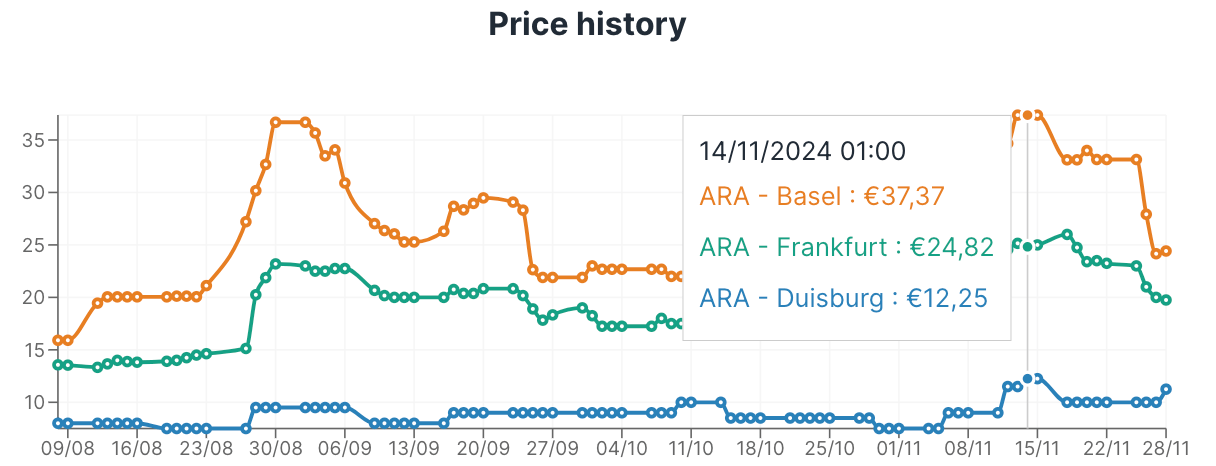This screenshot has width=1216, height=466.
Task: Pick the leftmost orange Basel data point
Action: (x=58, y=341)
